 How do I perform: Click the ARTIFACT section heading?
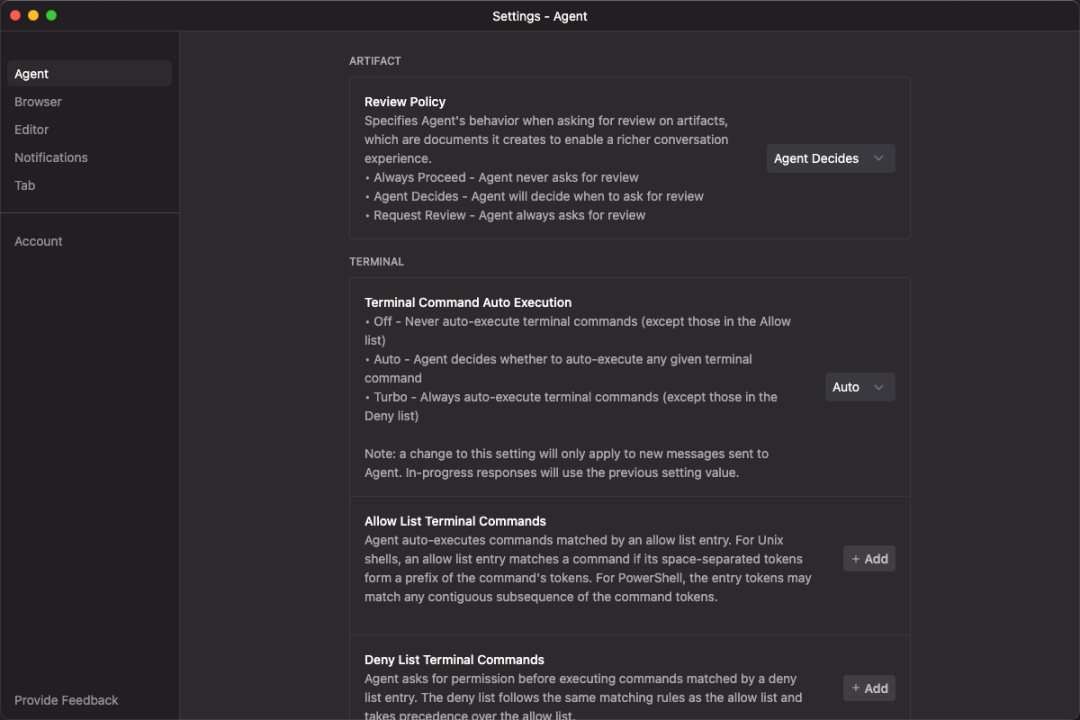point(375,61)
